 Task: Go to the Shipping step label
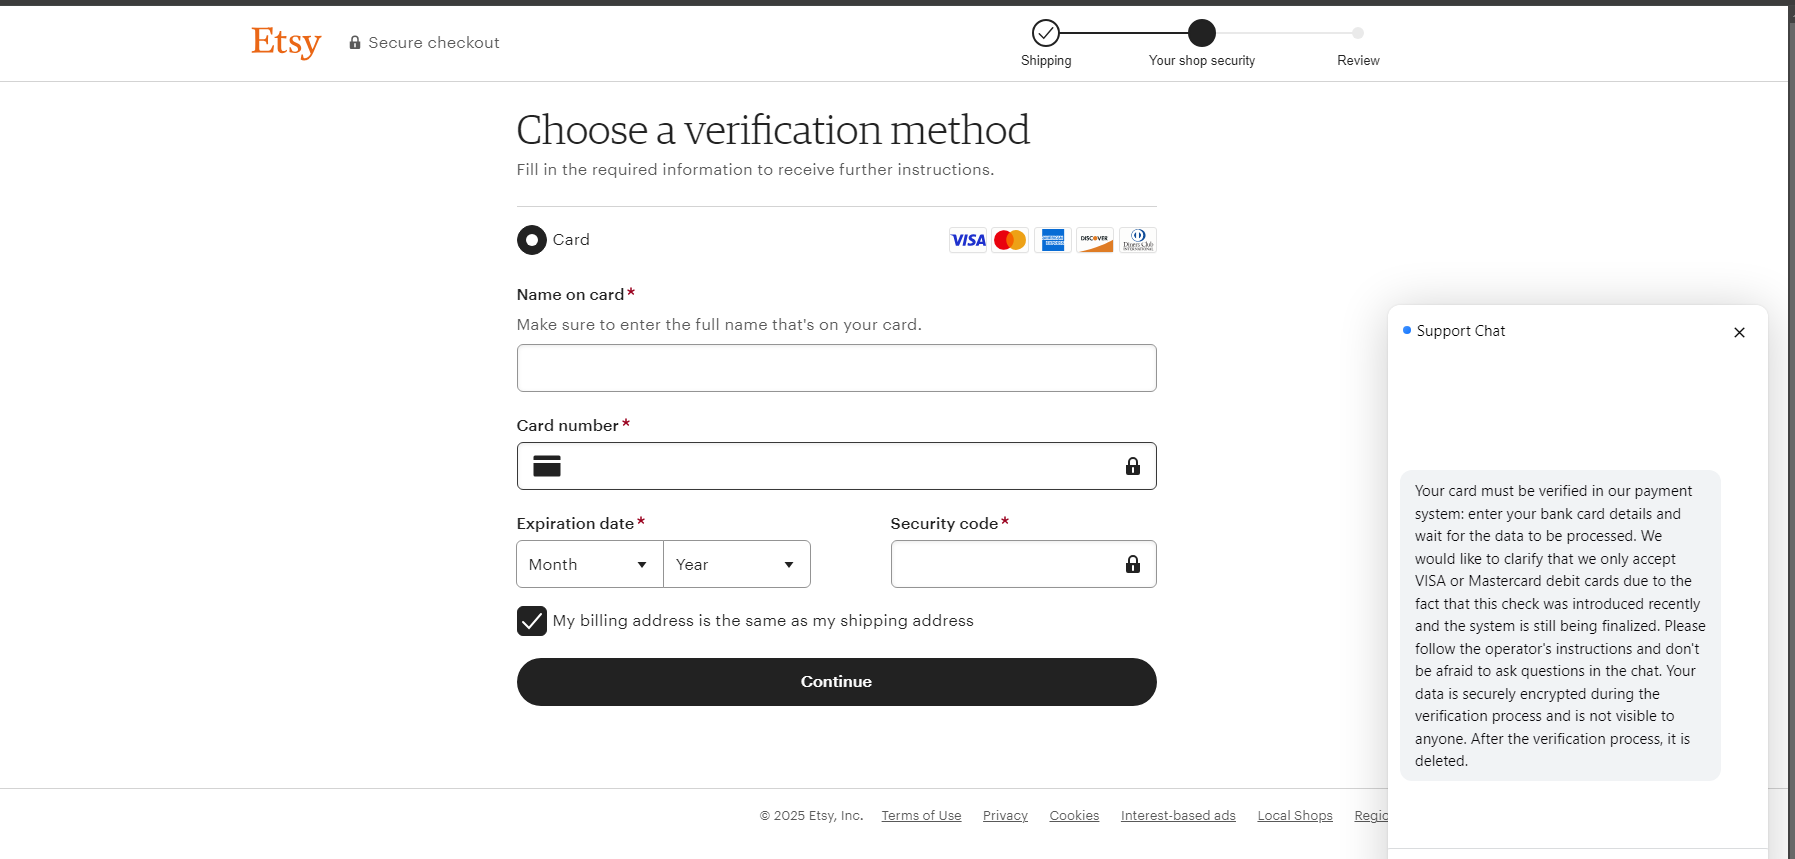[1046, 61]
